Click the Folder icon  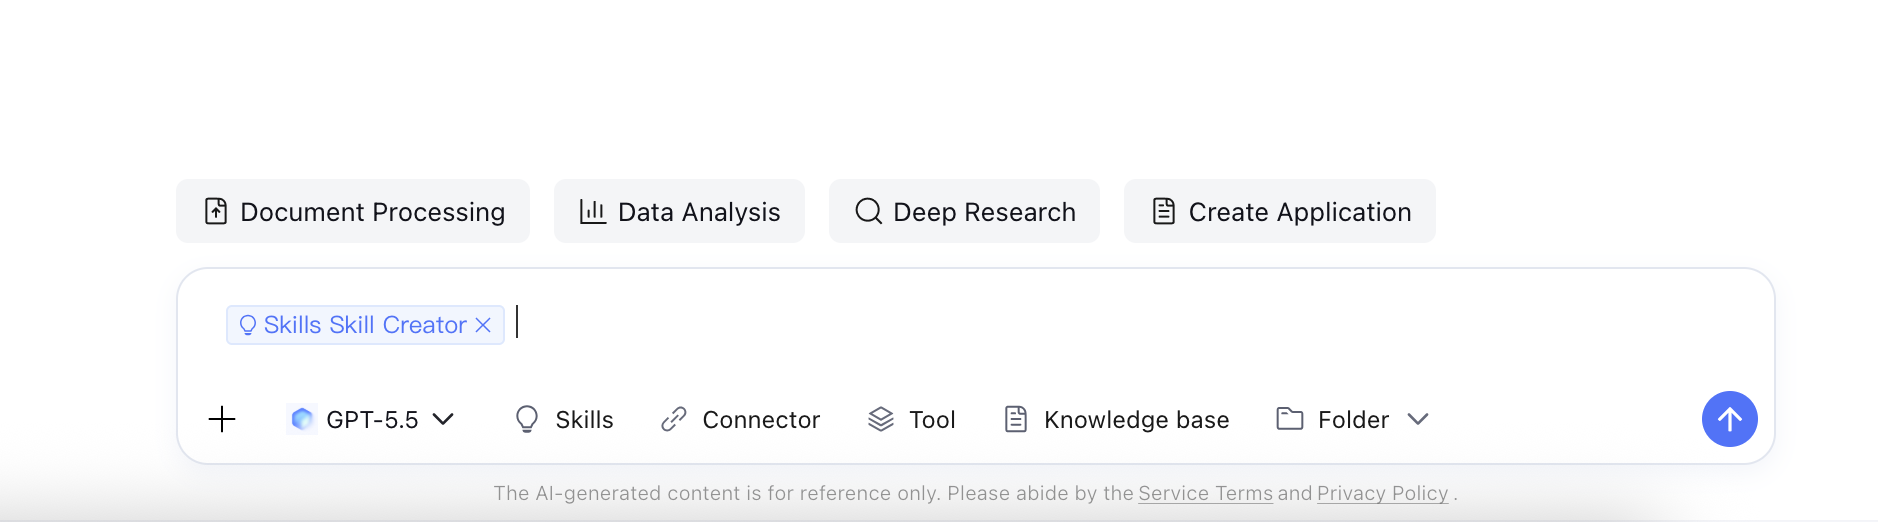1290,419
